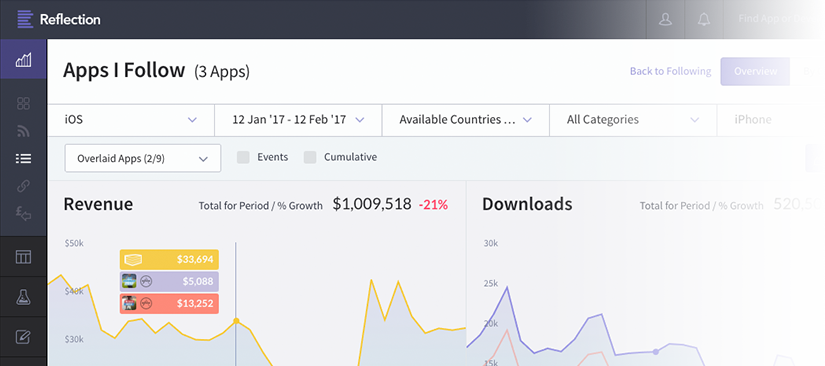
Task: Open the chain link sidebar icon
Action: 23,186
